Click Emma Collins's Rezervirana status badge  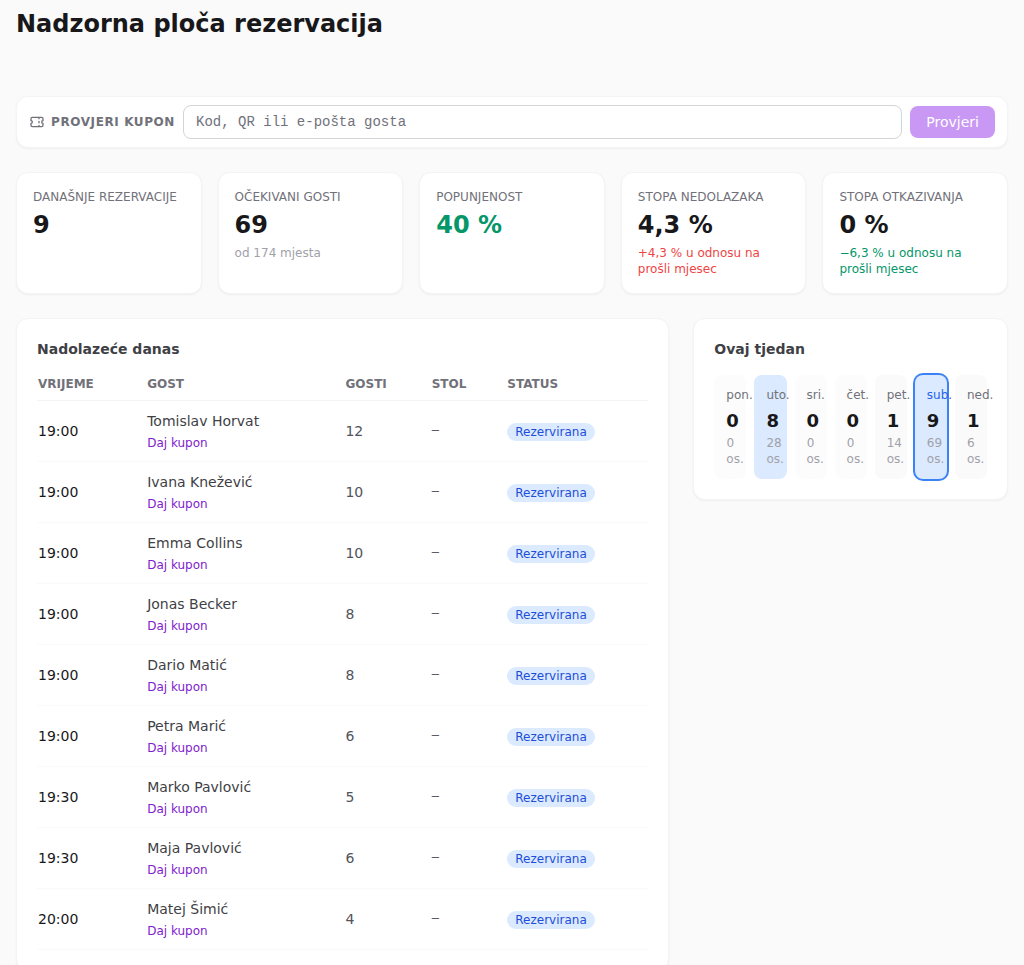551,554
